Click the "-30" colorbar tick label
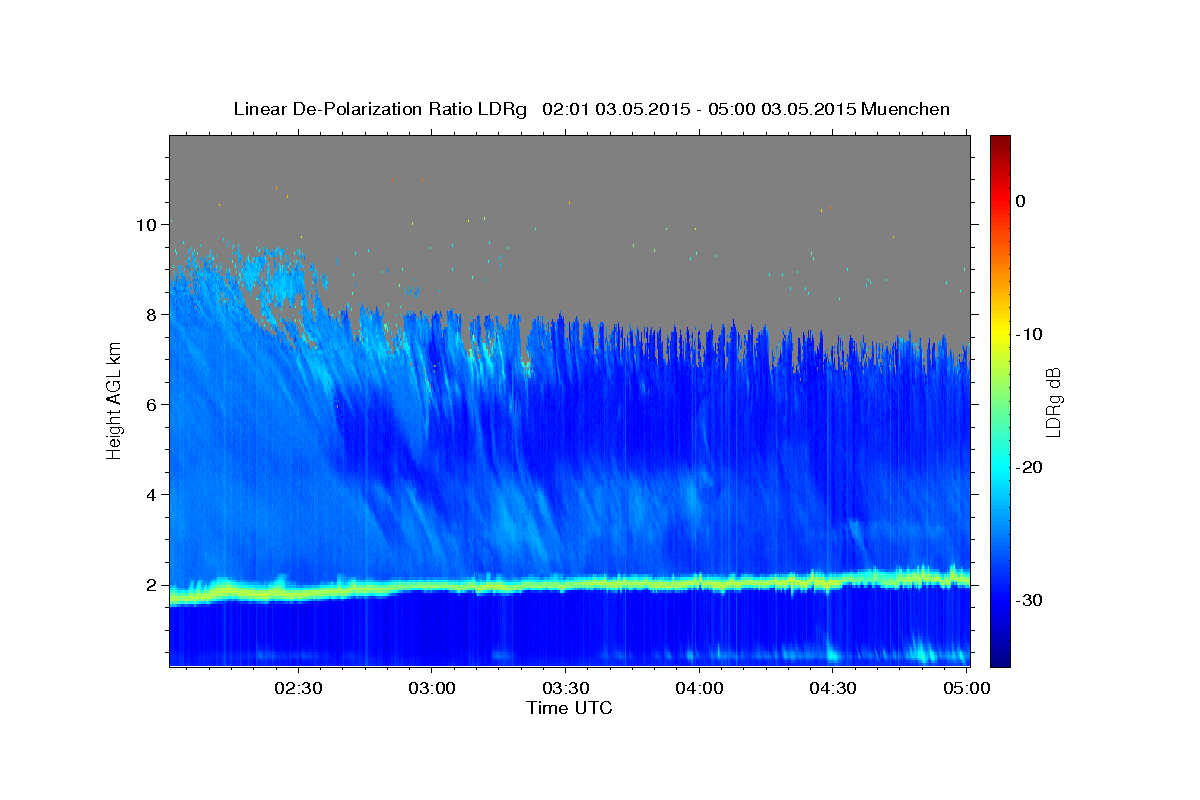 [1028, 600]
